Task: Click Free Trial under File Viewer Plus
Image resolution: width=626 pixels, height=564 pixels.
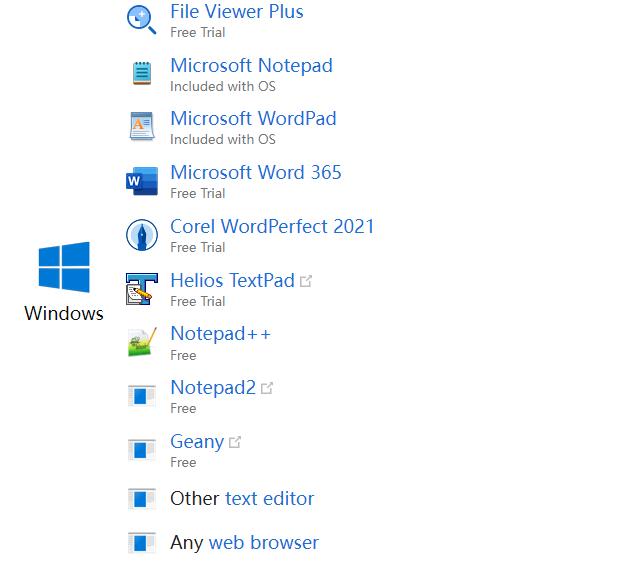Action: click(198, 32)
